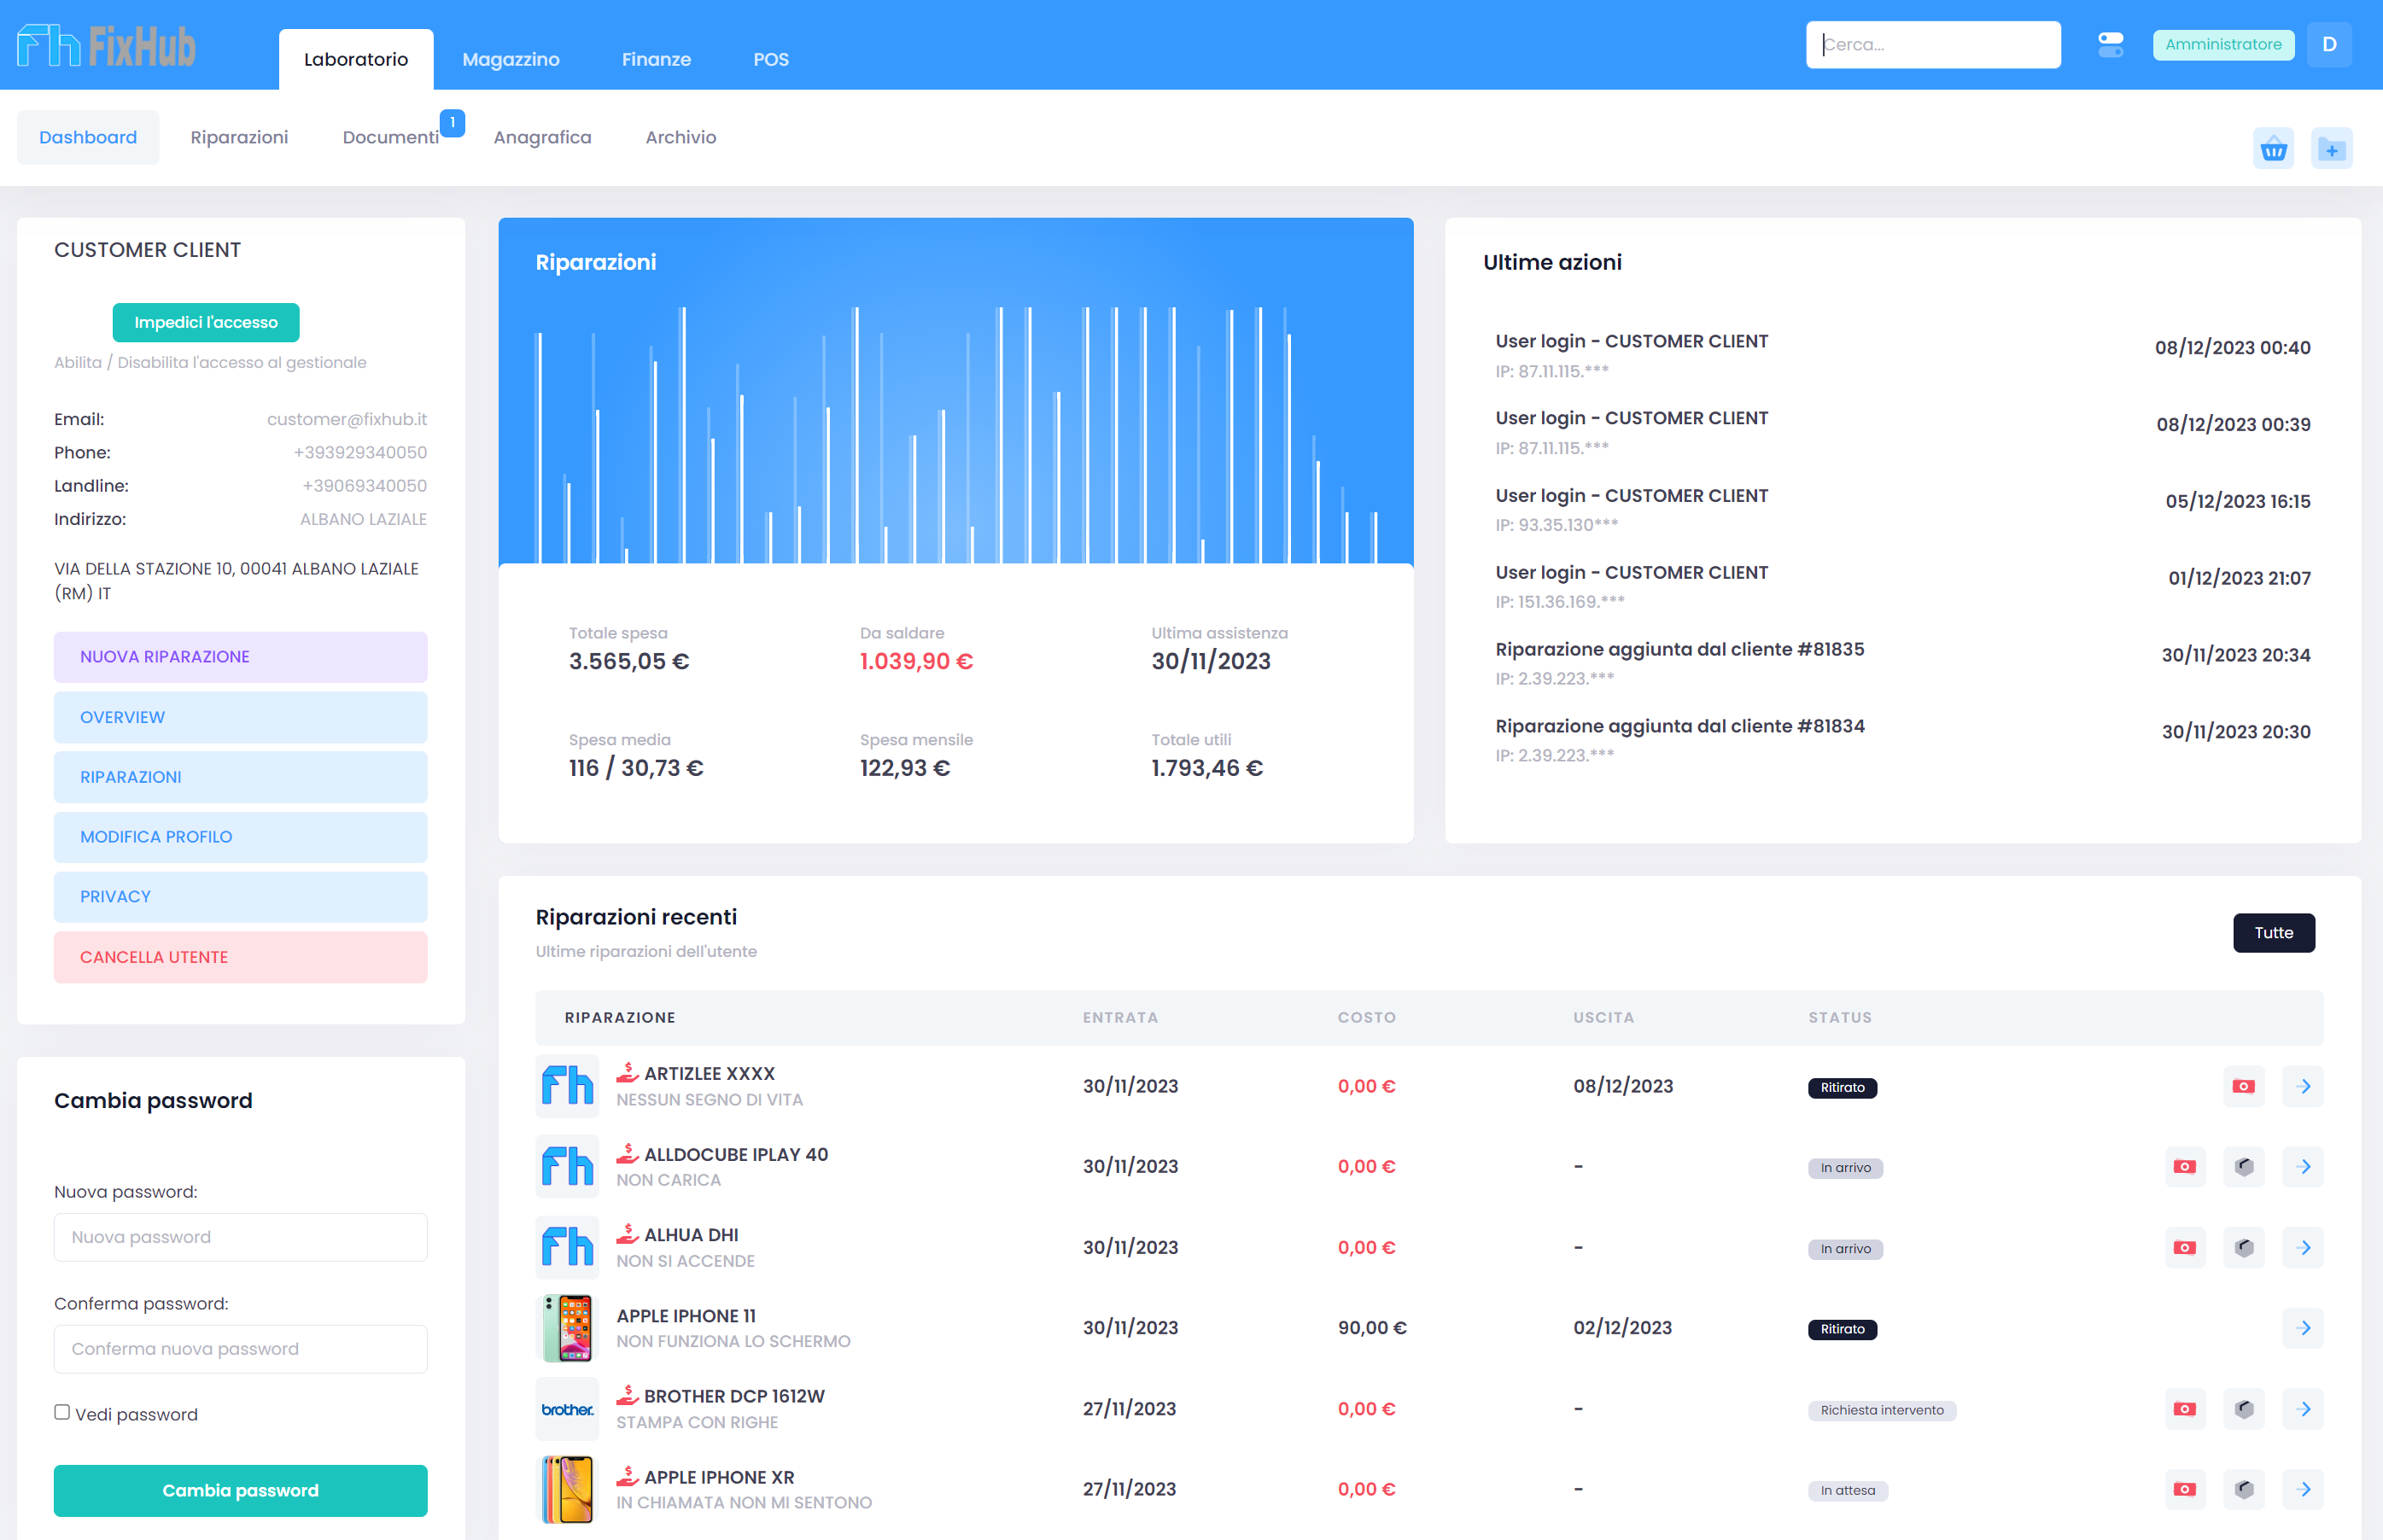Open the Amministratore role badge
The height and width of the screenshot is (1540, 2383).
point(2222,45)
